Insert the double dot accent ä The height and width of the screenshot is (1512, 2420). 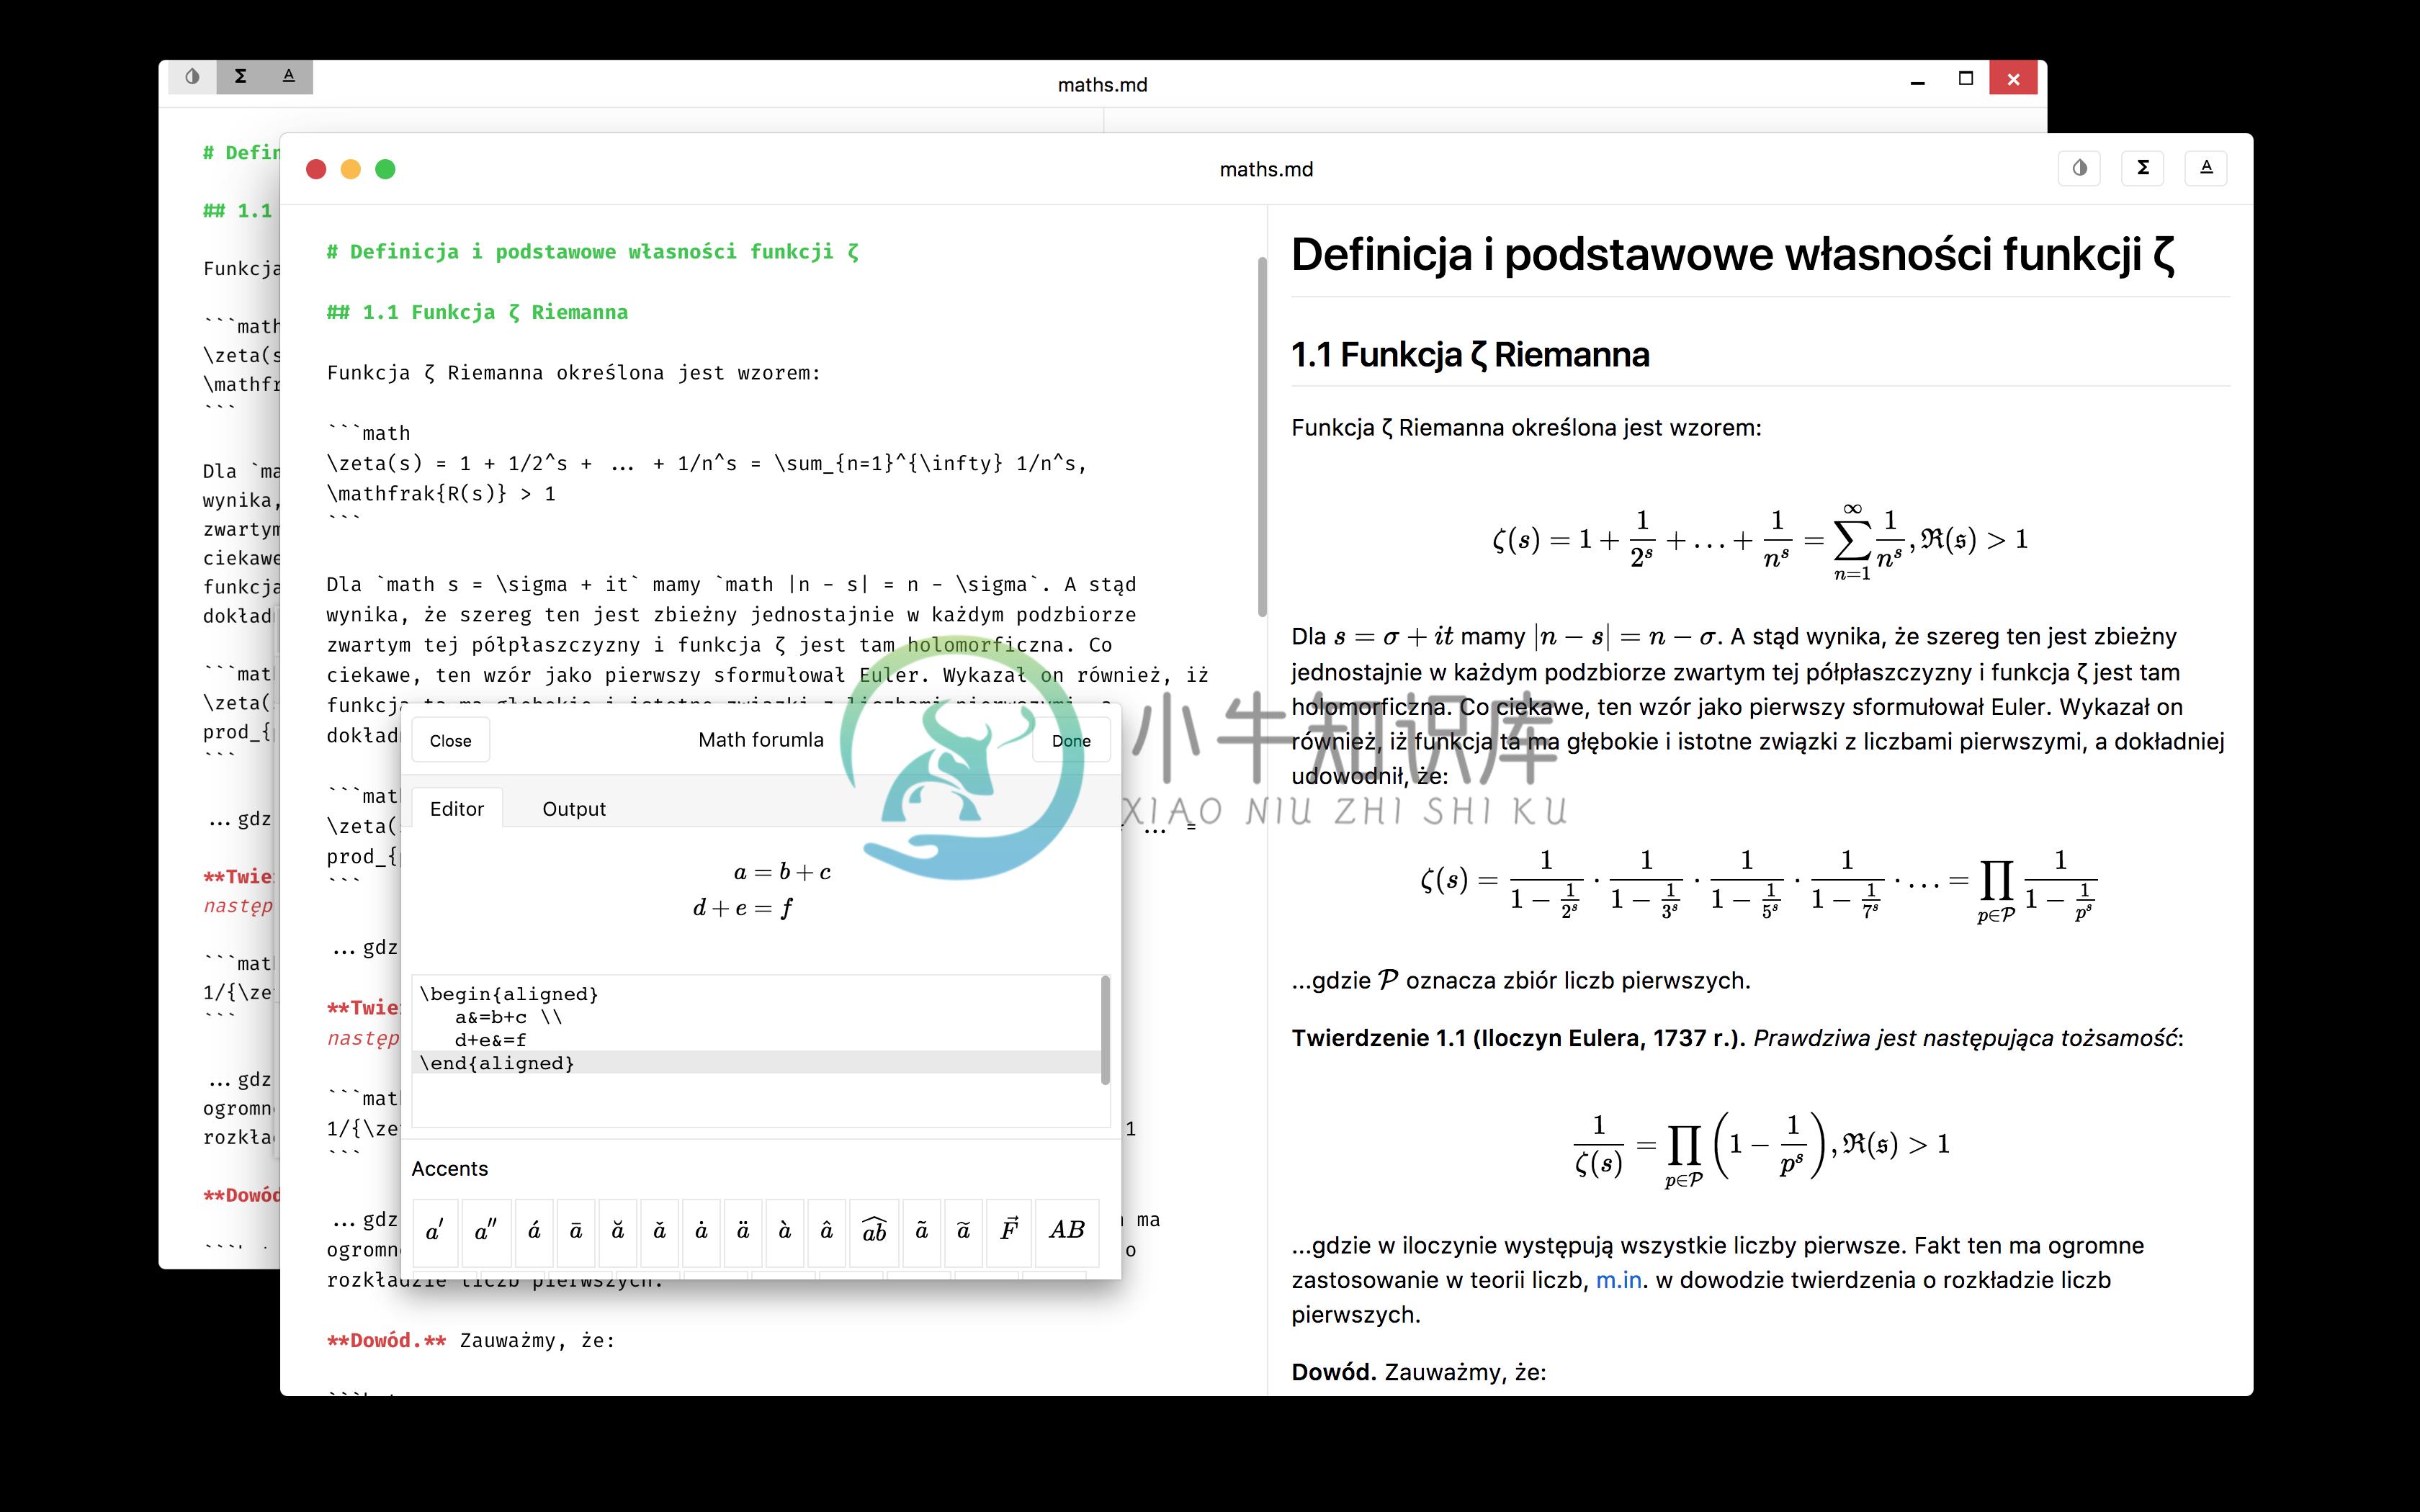click(x=743, y=1231)
